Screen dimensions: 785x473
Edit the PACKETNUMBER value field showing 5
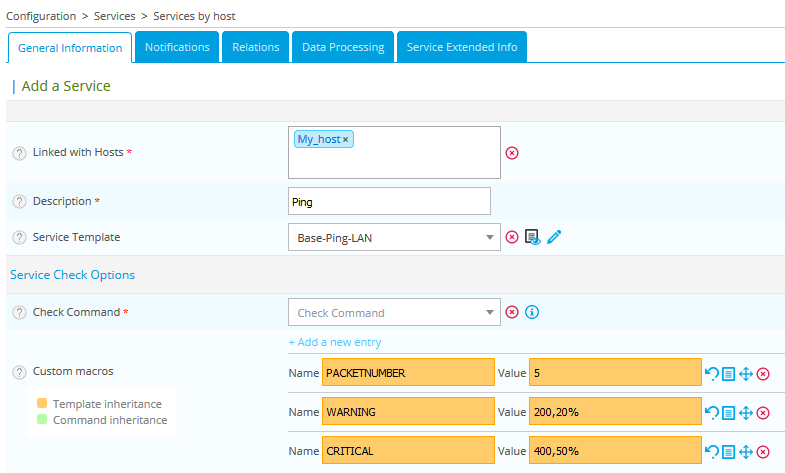615,372
